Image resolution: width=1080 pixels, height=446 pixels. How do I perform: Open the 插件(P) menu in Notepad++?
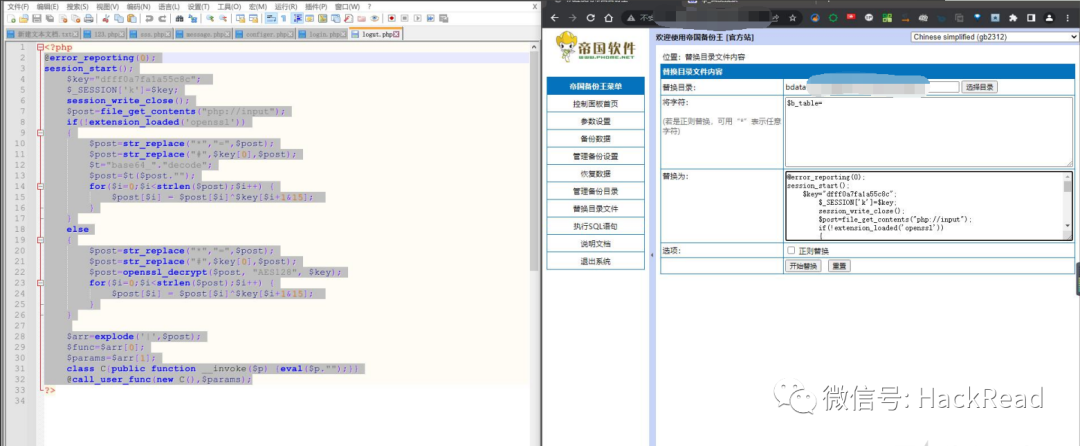click(316, 6)
